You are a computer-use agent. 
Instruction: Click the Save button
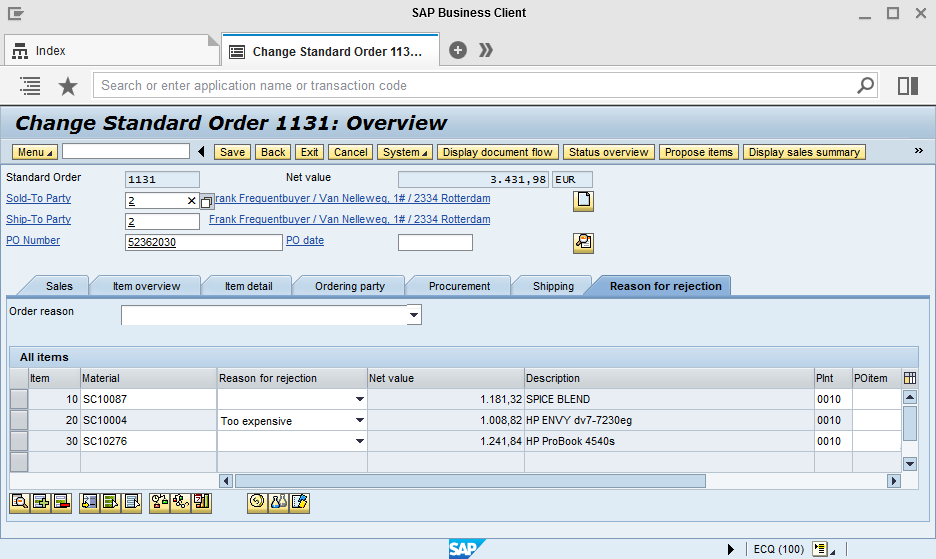[232, 152]
